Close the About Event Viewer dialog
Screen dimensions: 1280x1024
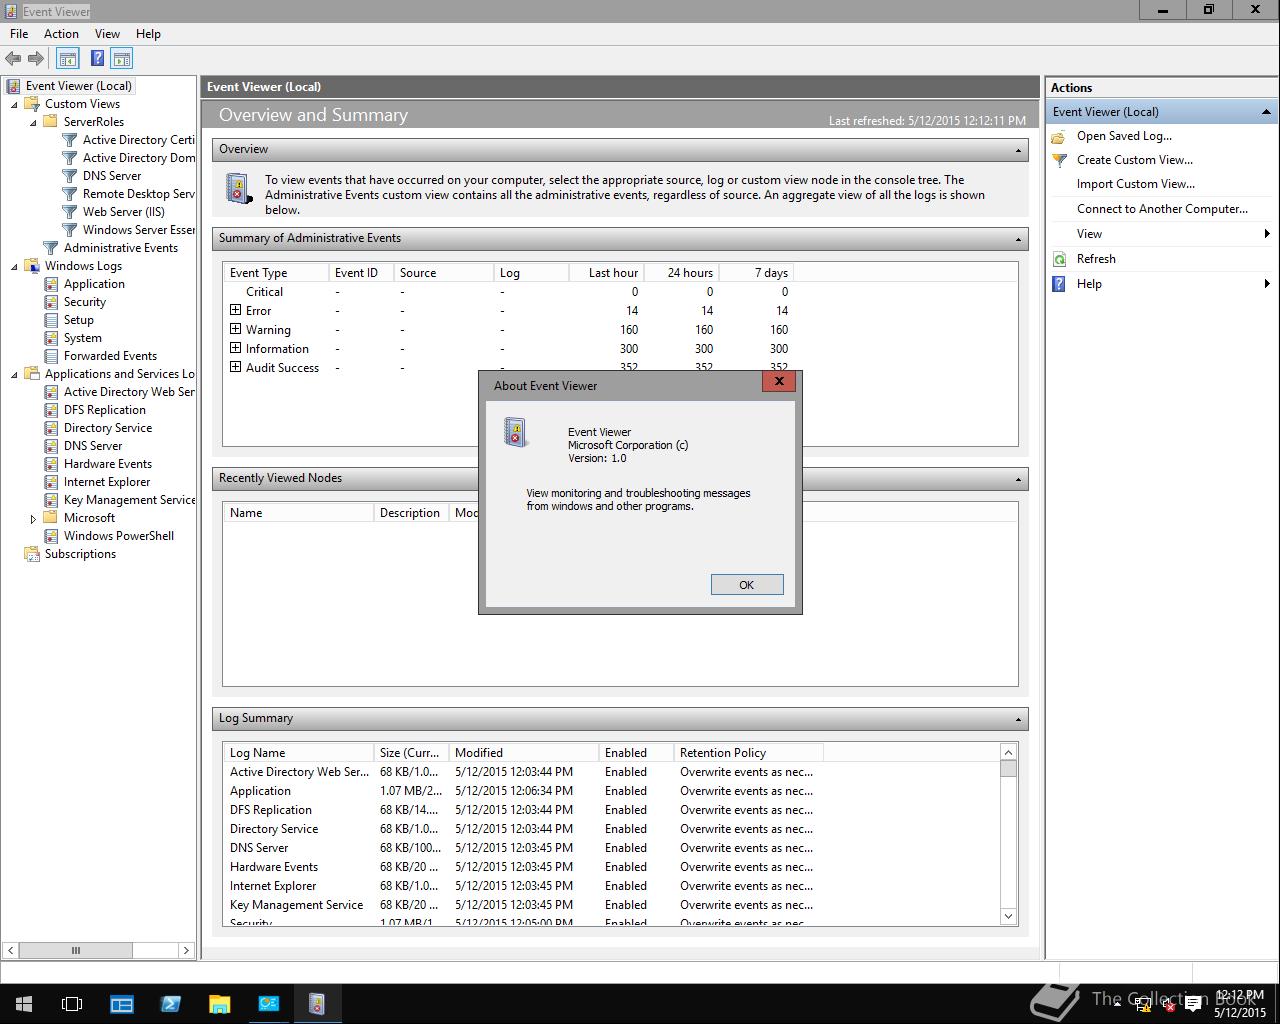[x=779, y=382]
